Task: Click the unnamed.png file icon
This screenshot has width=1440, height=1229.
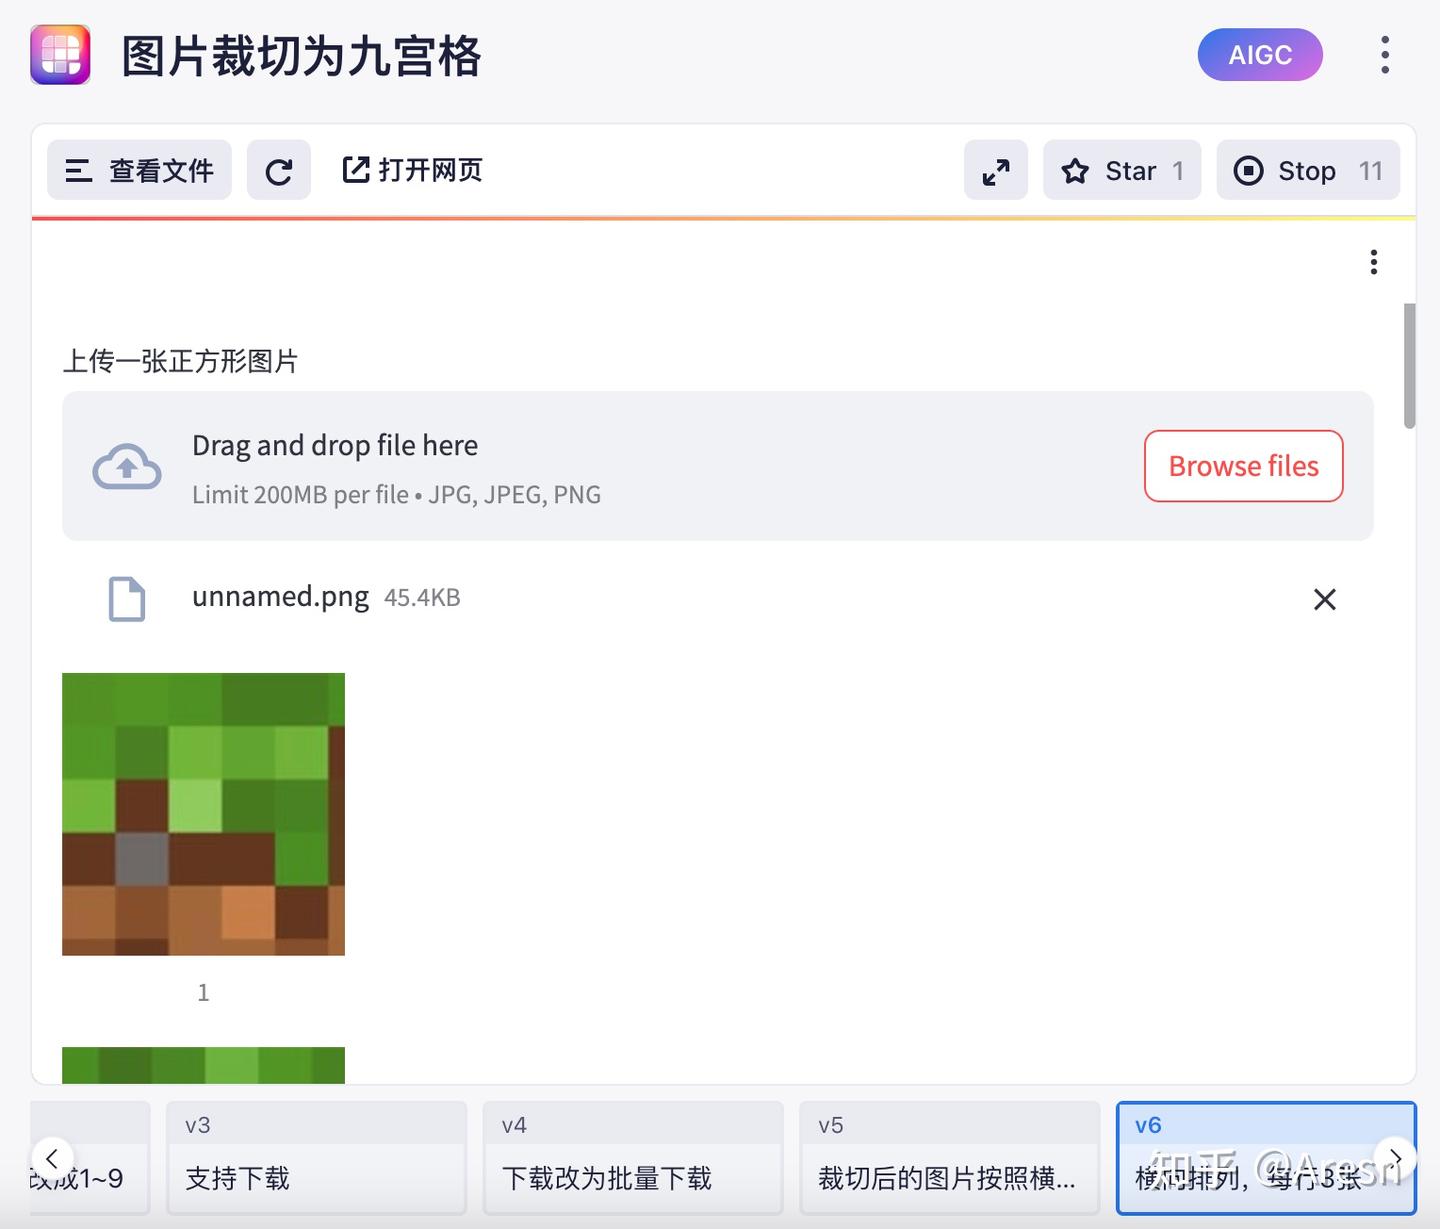Action: [x=126, y=598]
